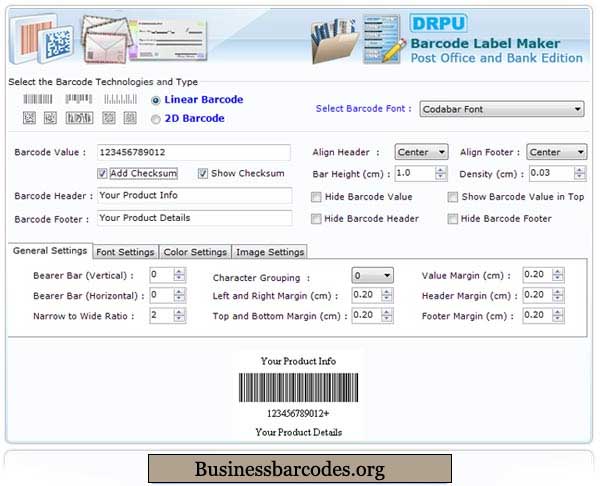Click the Bar Height value field
This screenshot has width=600, height=486.
tap(415, 173)
